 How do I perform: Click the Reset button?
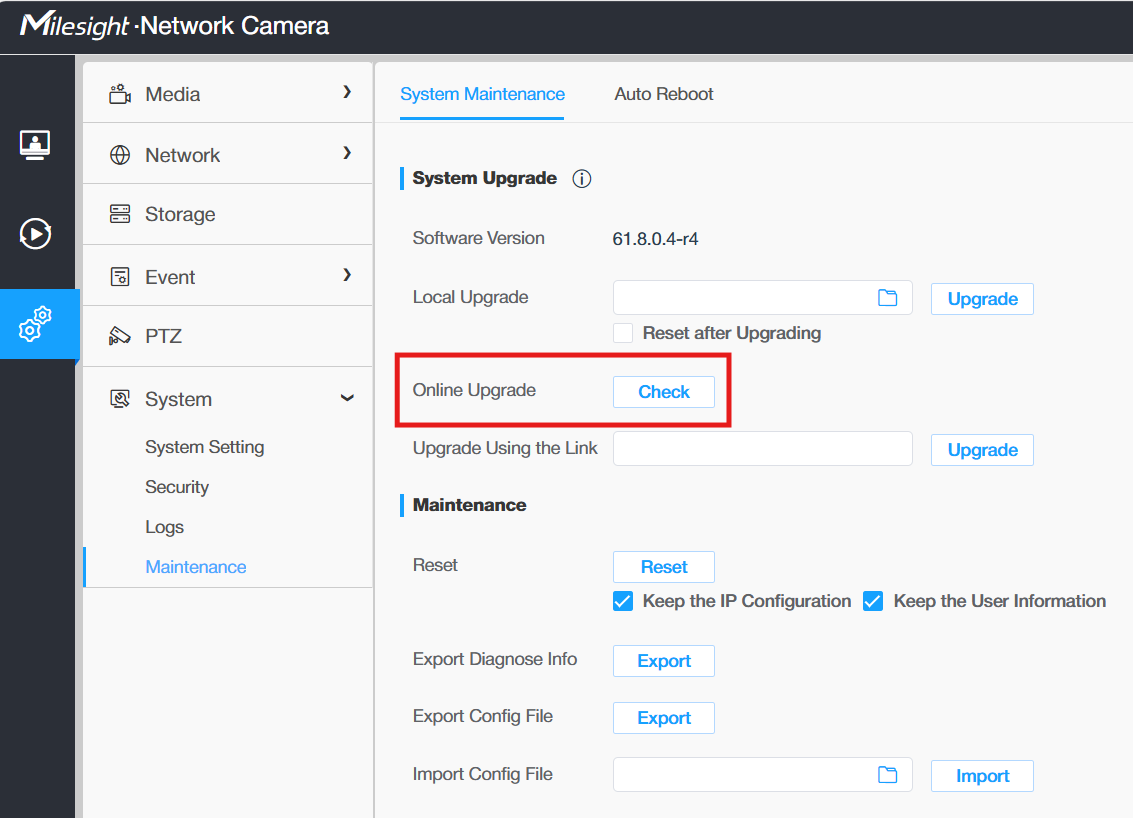coord(663,567)
